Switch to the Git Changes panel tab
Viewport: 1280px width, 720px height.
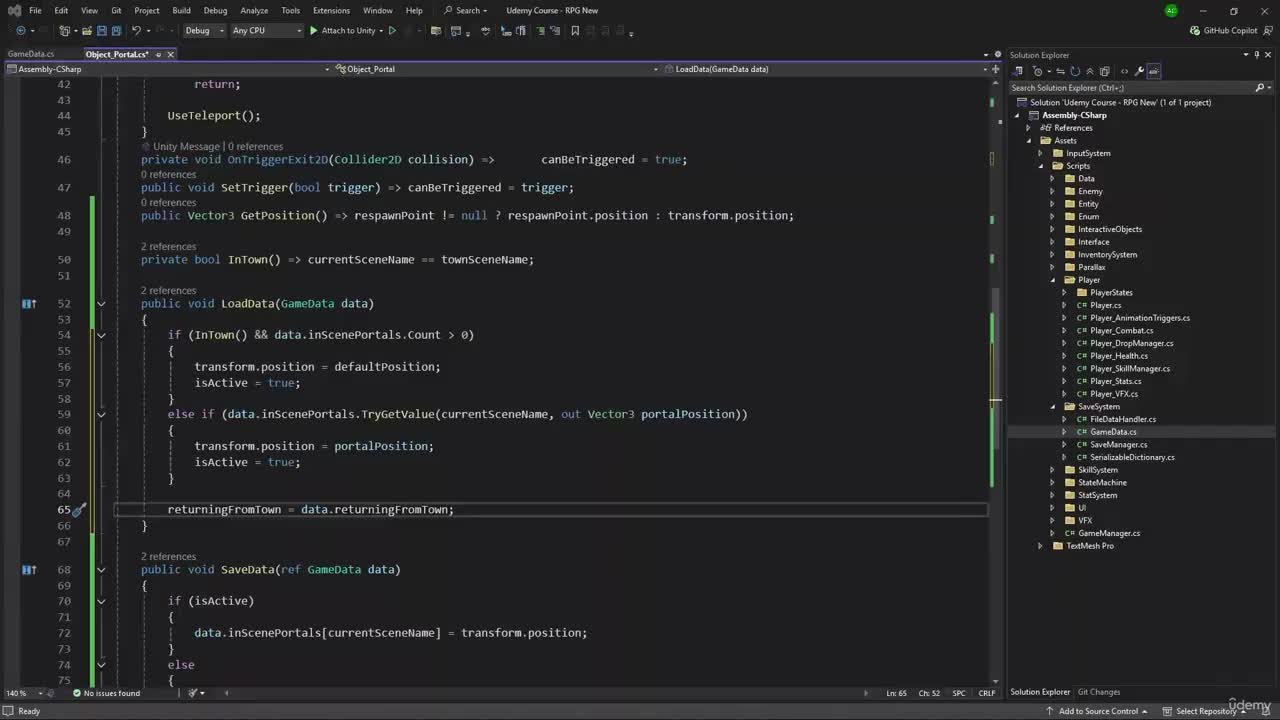[x=1099, y=692]
